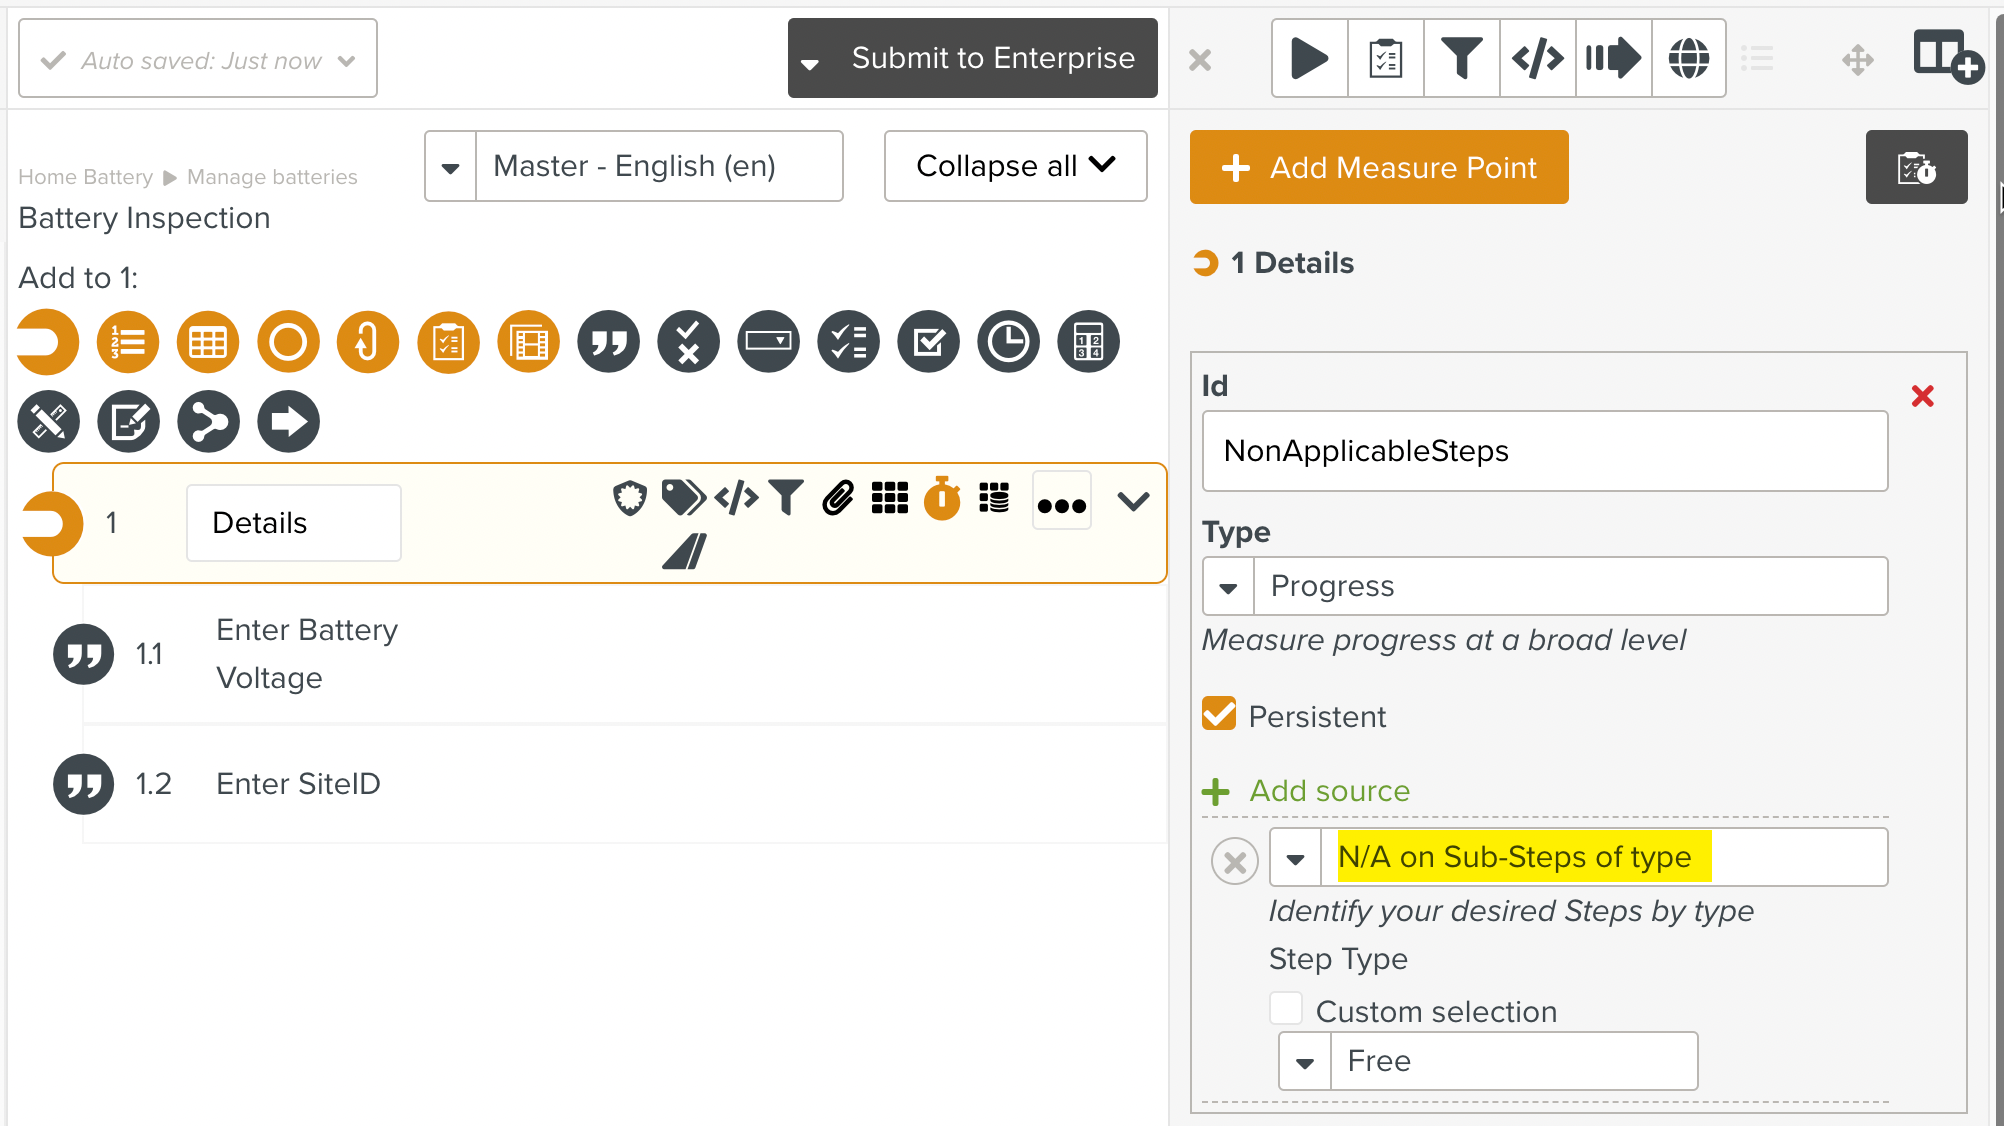Click the paperclip attachment icon on step 1
The image size is (2004, 1126).
838,497
